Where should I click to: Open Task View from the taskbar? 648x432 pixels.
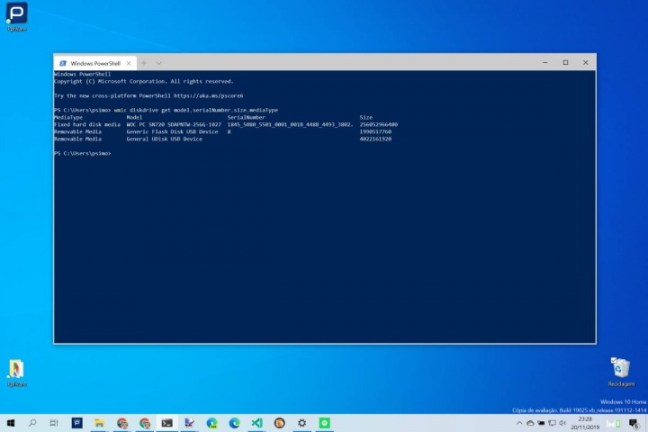pyautogui.click(x=55, y=423)
